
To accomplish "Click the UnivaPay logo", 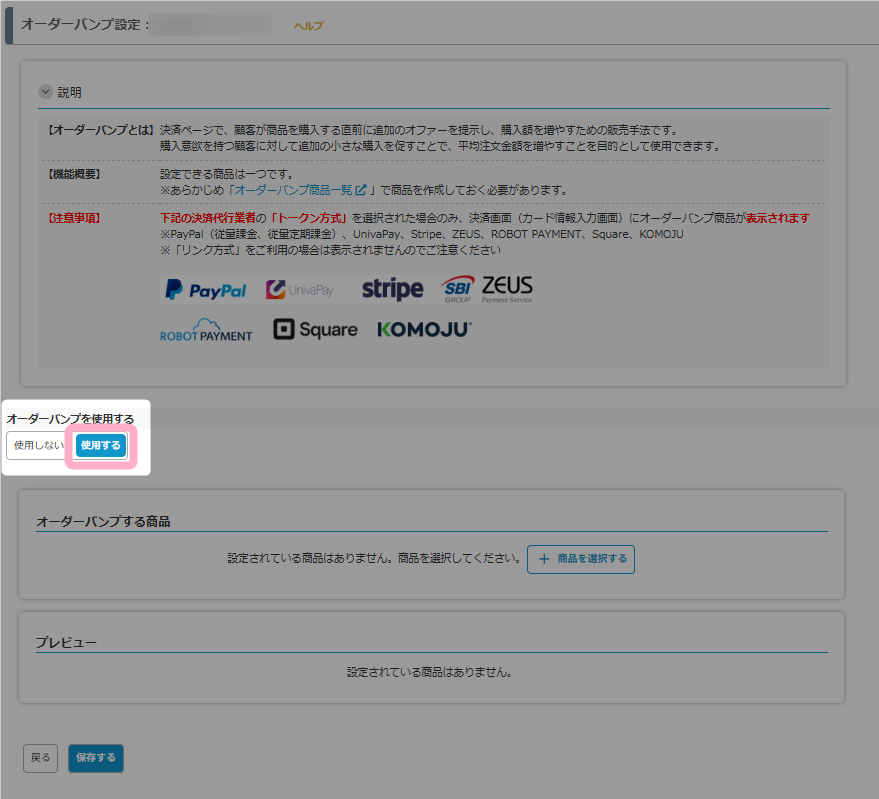I will pyautogui.click(x=299, y=290).
